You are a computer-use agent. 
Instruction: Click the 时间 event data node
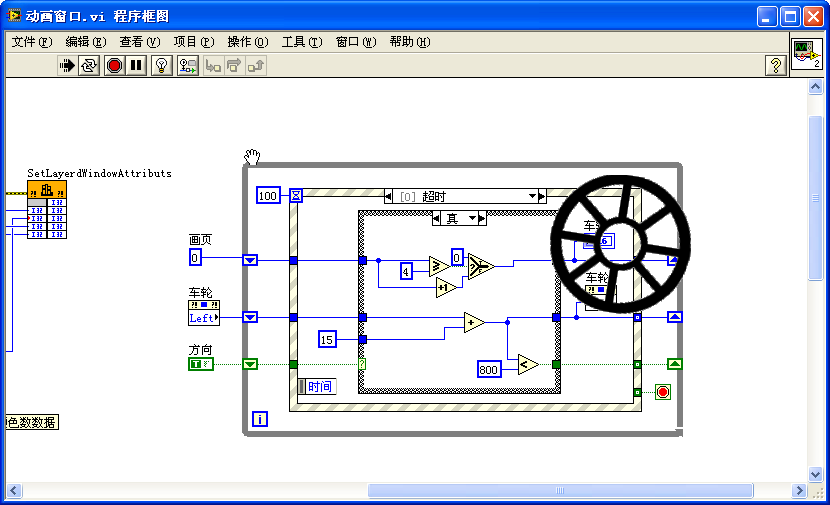[316, 387]
